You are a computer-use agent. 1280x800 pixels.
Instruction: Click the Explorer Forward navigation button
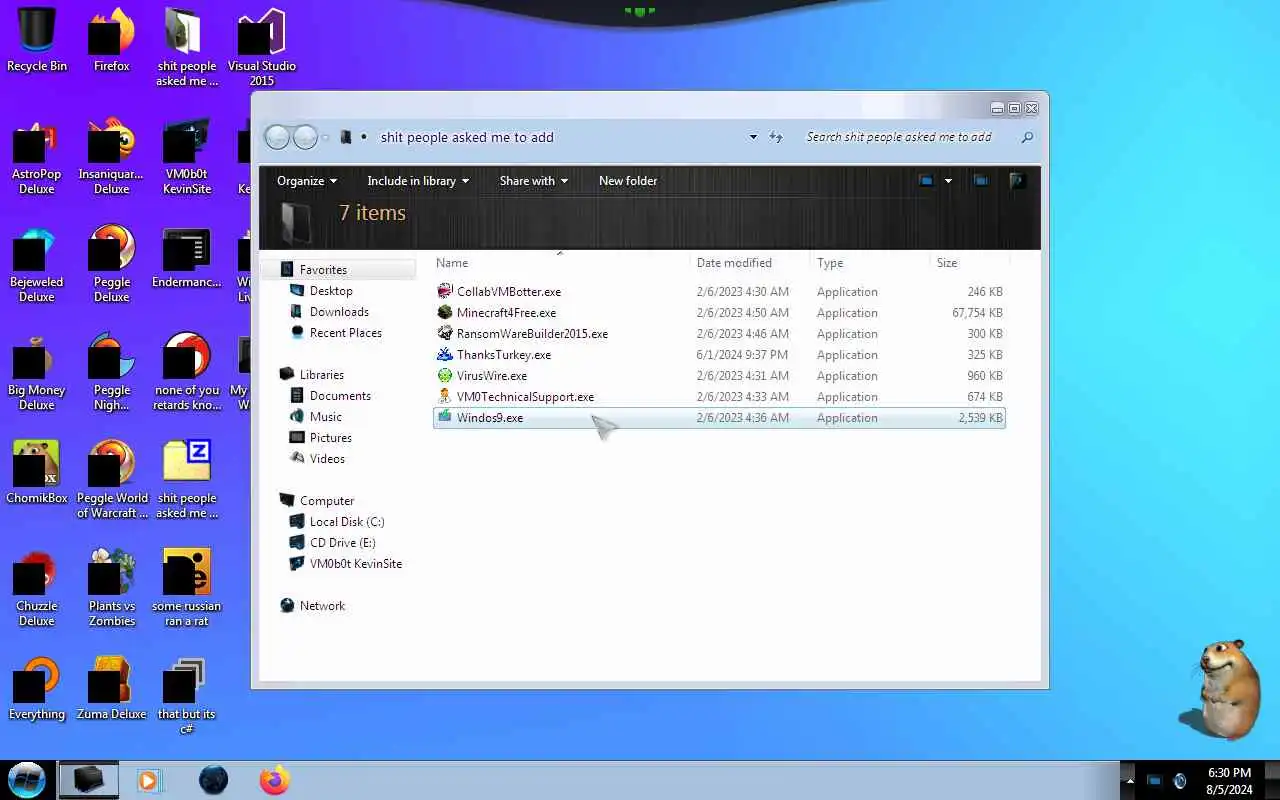pyautogui.click(x=305, y=137)
